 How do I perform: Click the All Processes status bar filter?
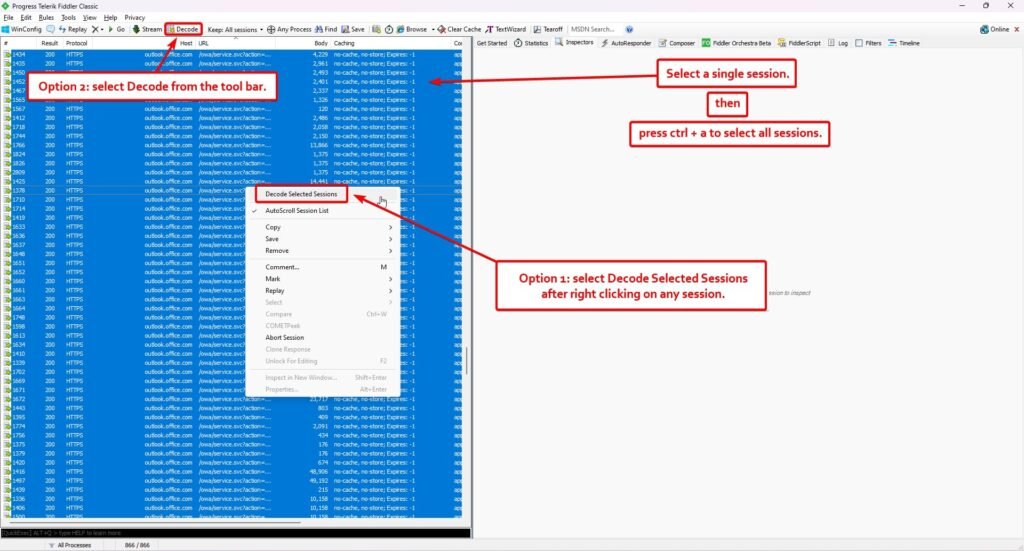pyautogui.click(x=71, y=545)
